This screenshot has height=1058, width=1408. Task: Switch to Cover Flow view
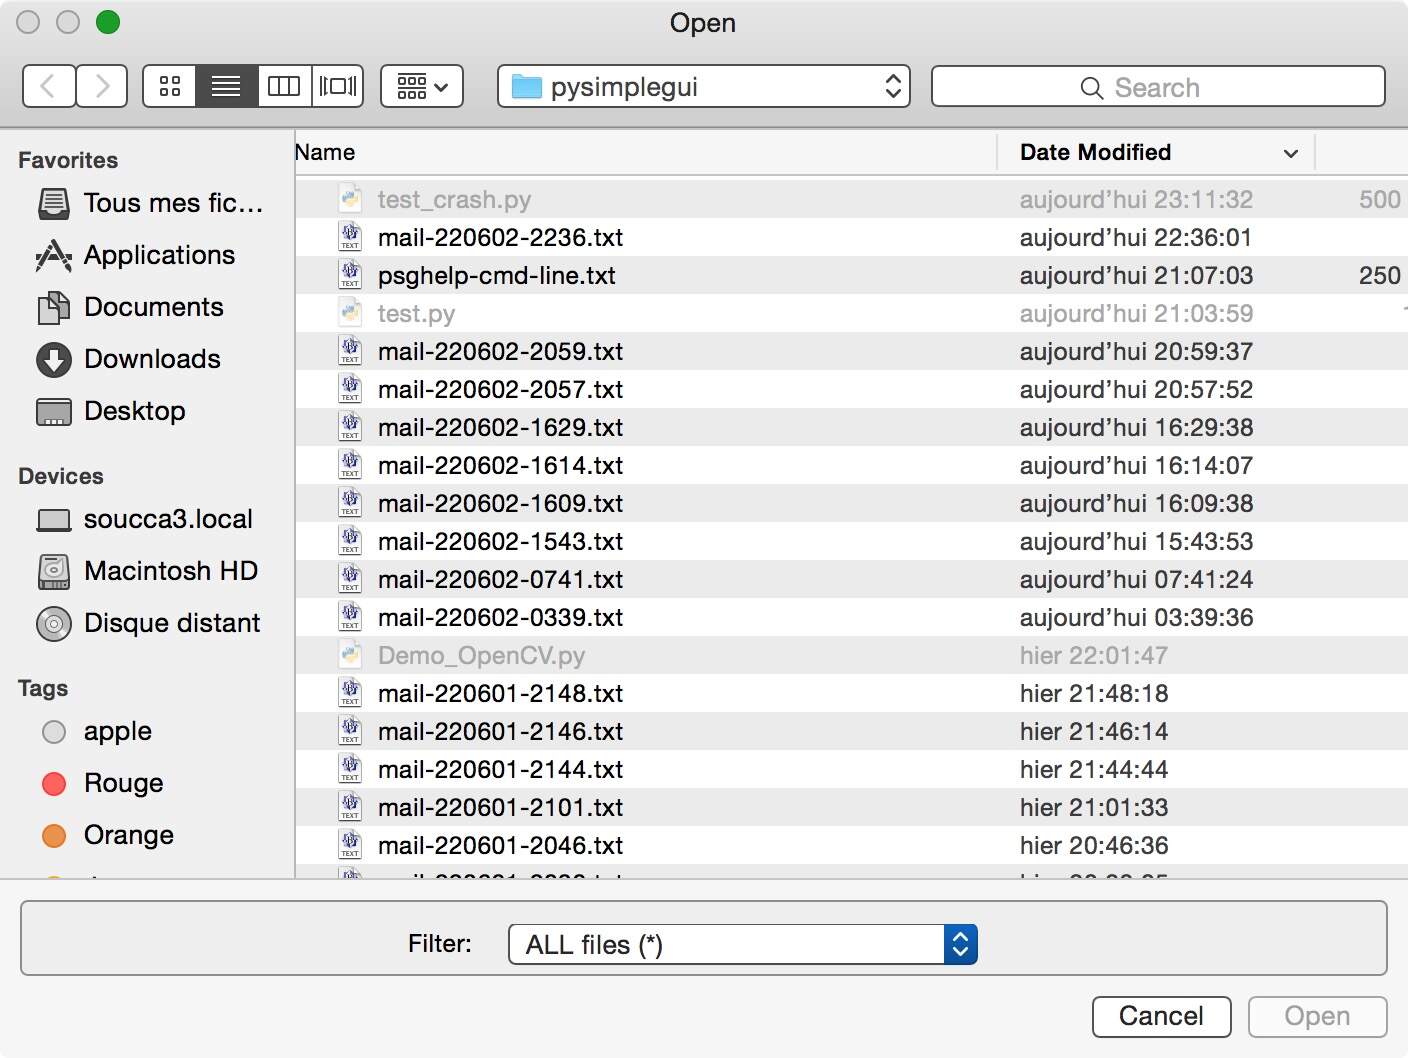coord(337,86)
